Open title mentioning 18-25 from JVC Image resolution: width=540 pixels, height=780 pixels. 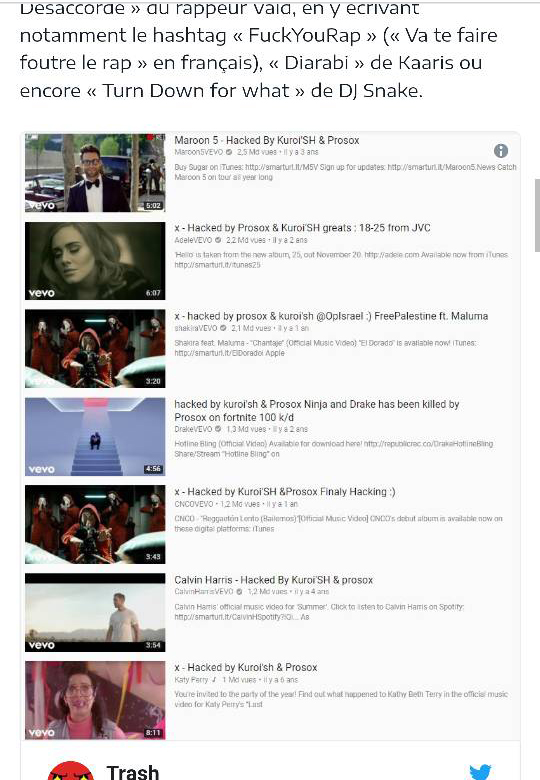coord(302,228)
